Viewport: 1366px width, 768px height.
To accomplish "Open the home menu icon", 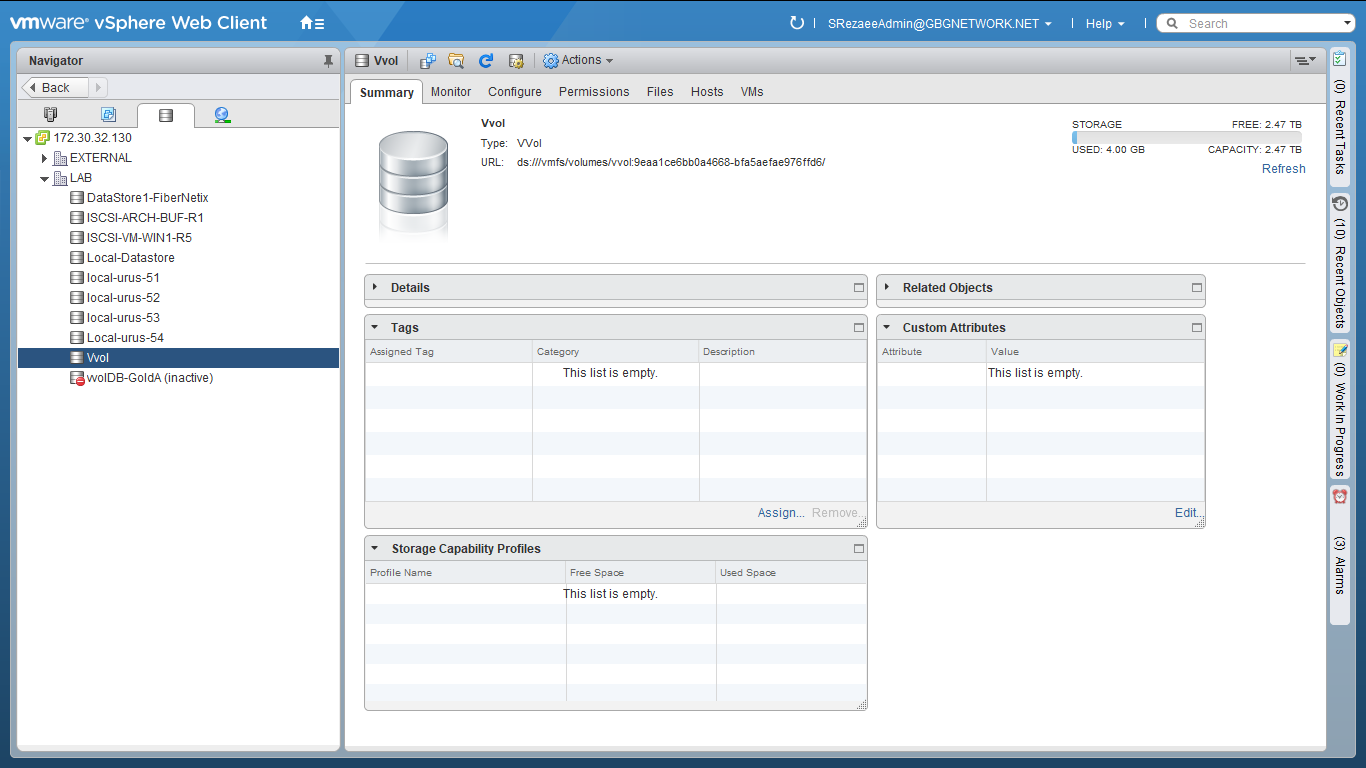I will (311, 23).
